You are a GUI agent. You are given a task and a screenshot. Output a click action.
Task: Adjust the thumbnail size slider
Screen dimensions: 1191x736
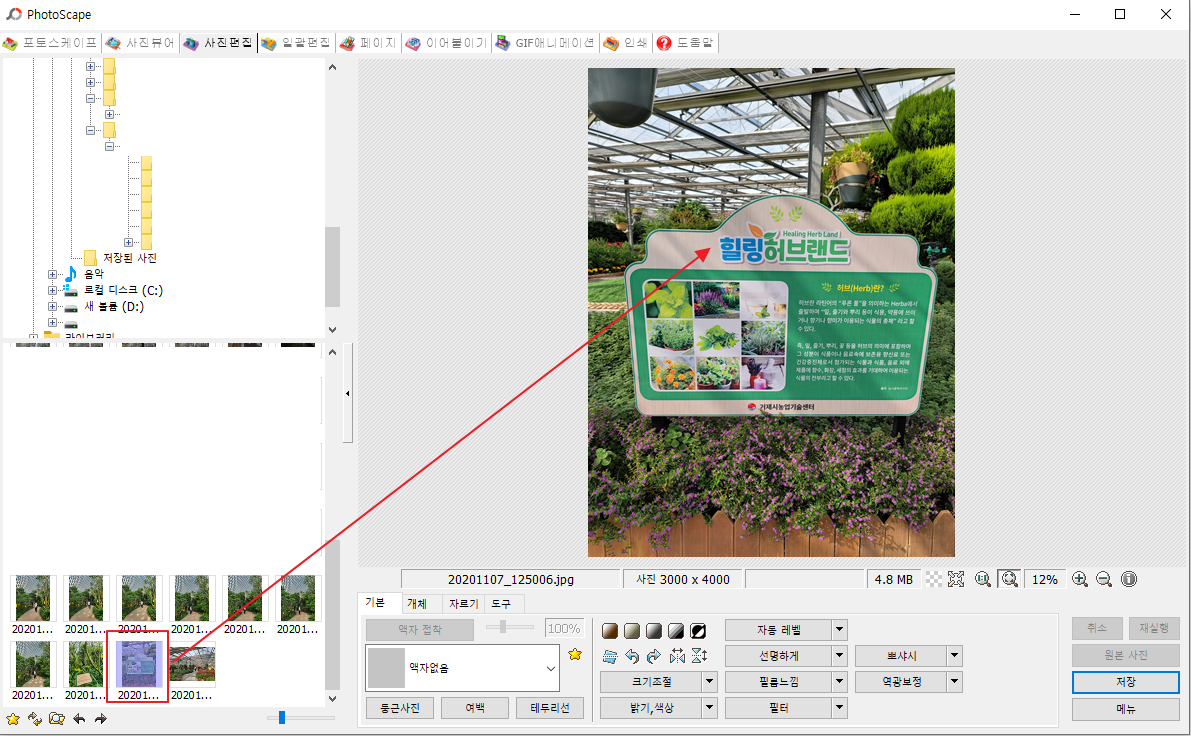pyautogui.click(x=282, y=718)
